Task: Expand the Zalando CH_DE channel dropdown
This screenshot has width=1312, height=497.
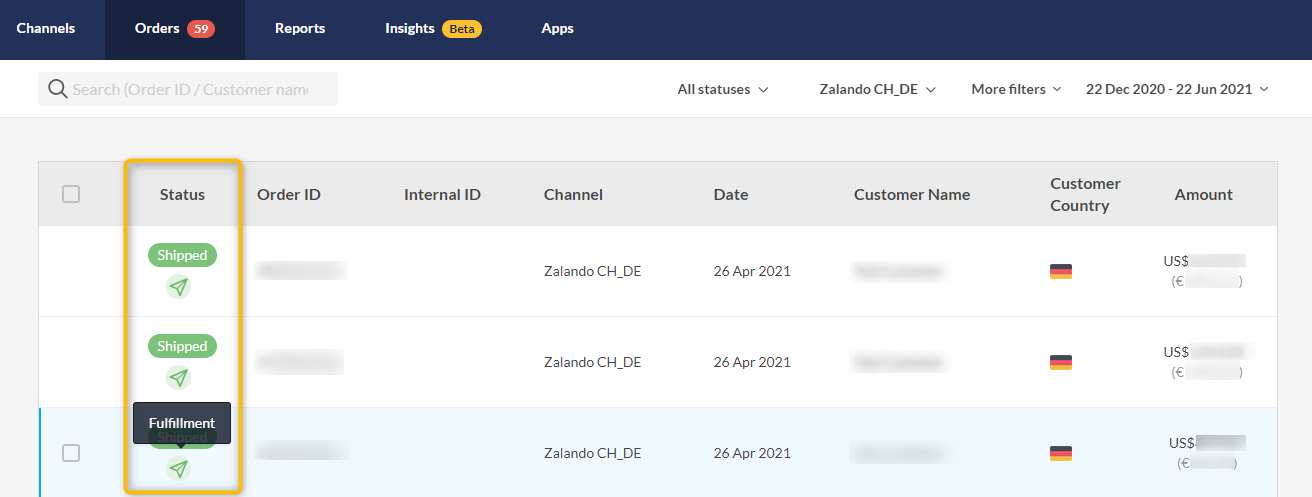Action: [x=877, y=89]
